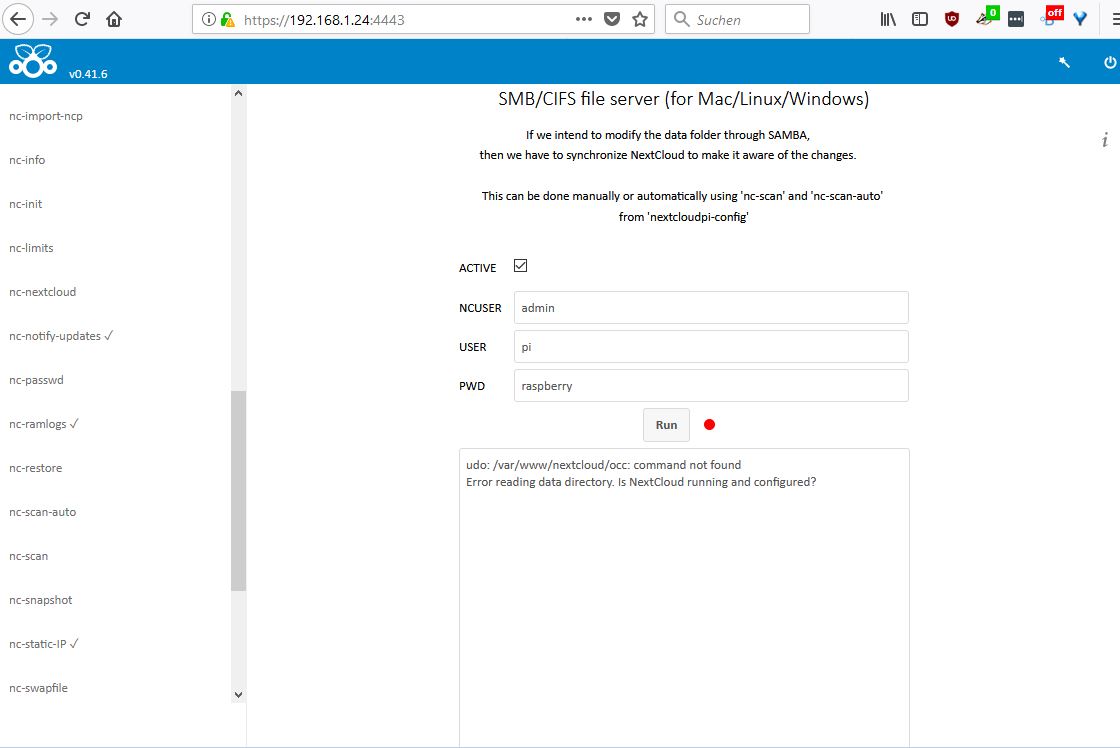1120x748 pixels.
Task: Uncheck the ACTIVE checkbox
Action: pyautogui.click(x=520, y=266)
